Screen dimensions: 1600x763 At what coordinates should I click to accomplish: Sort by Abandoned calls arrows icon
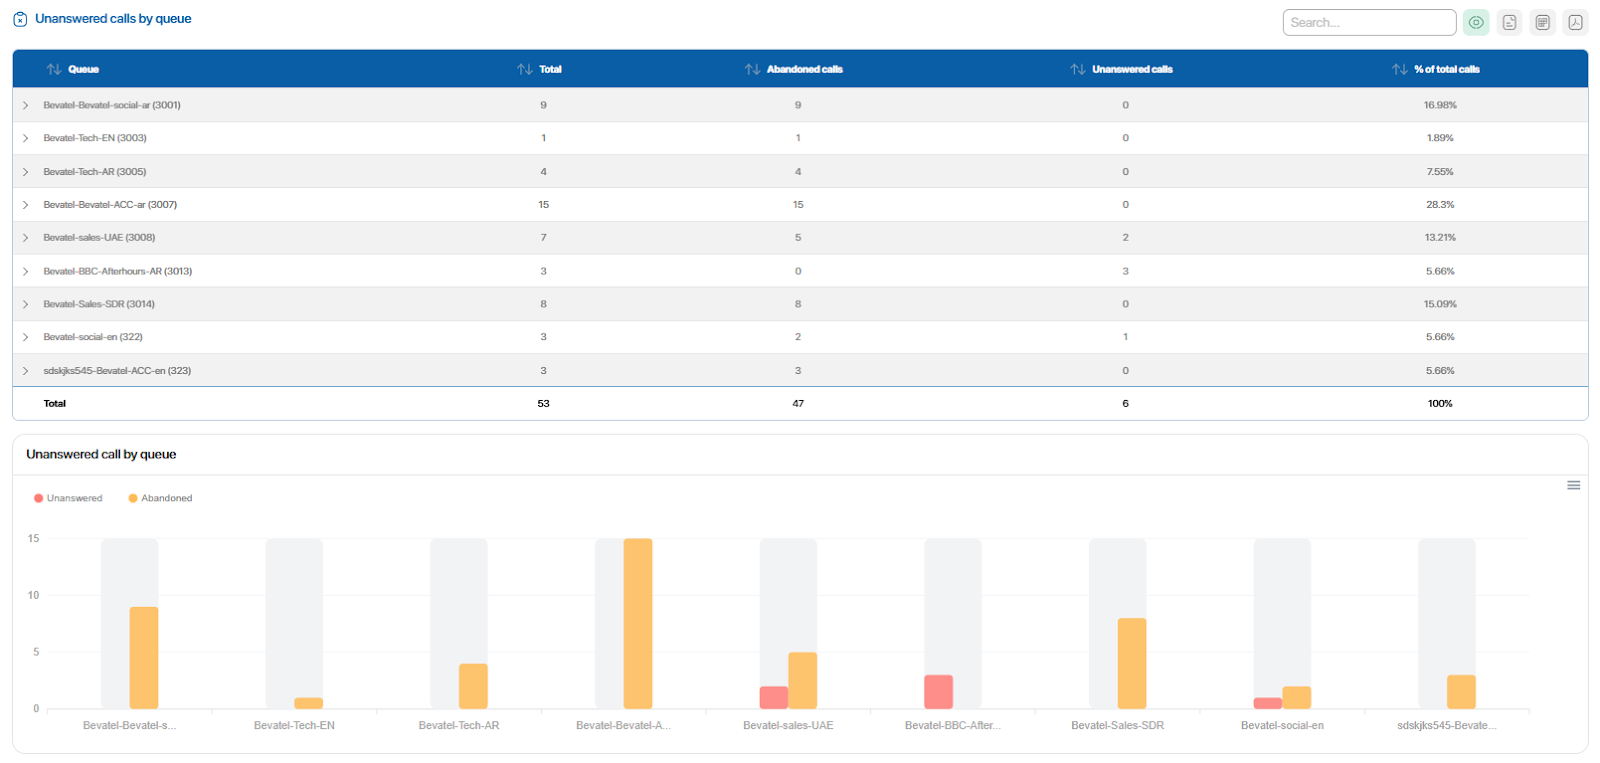752,69
